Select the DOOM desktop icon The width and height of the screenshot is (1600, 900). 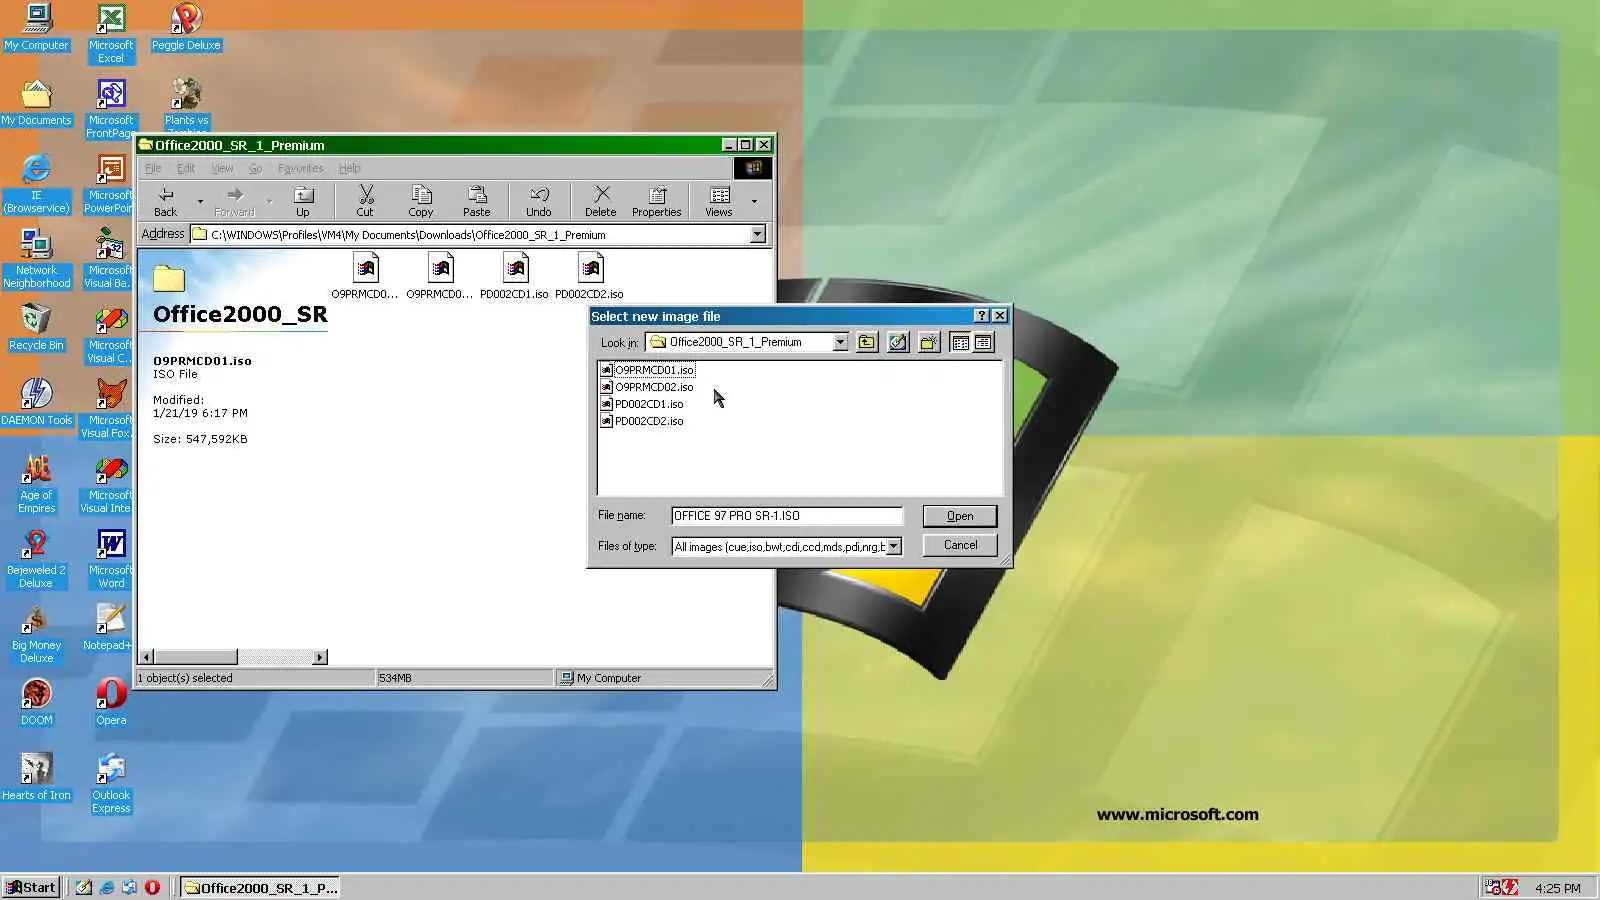coord(37,702)
